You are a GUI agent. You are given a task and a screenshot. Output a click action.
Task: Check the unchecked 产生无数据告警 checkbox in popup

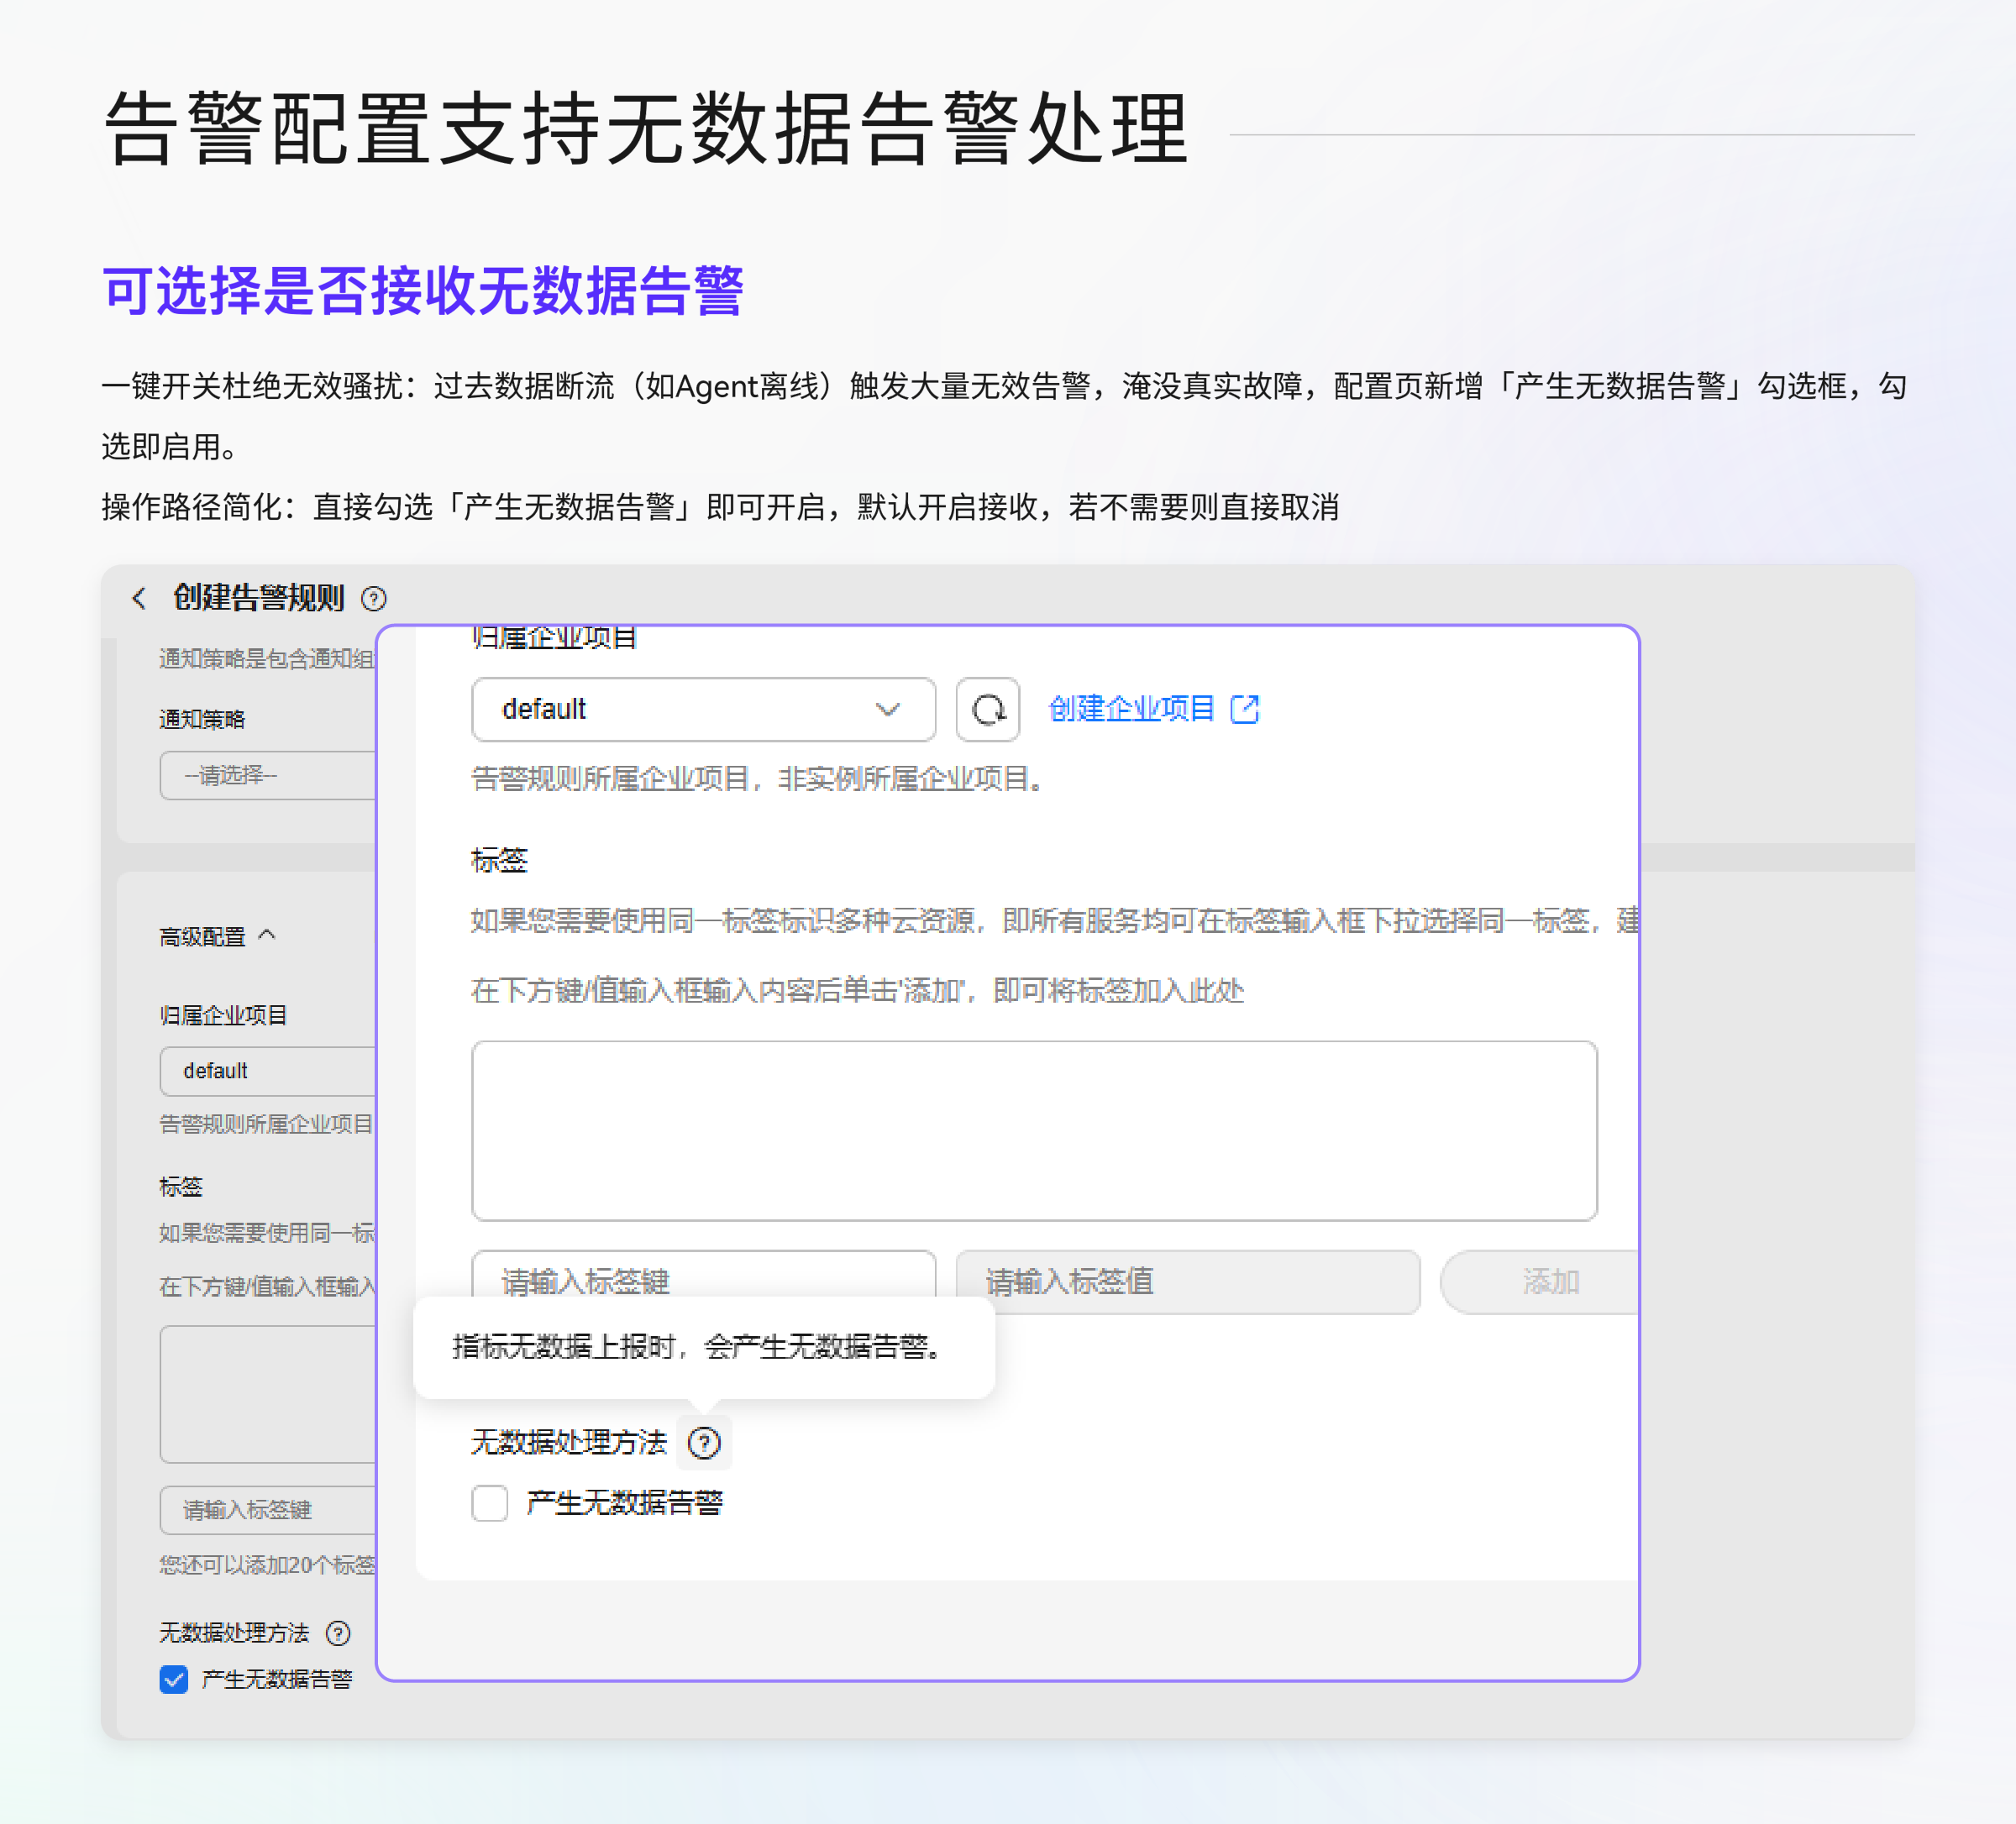click(x=490, y=1503)
